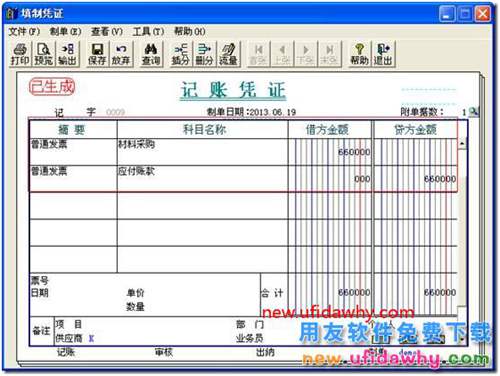500x376 pixels.
Task: Delete an entry line with 删分
Action: 204,54
